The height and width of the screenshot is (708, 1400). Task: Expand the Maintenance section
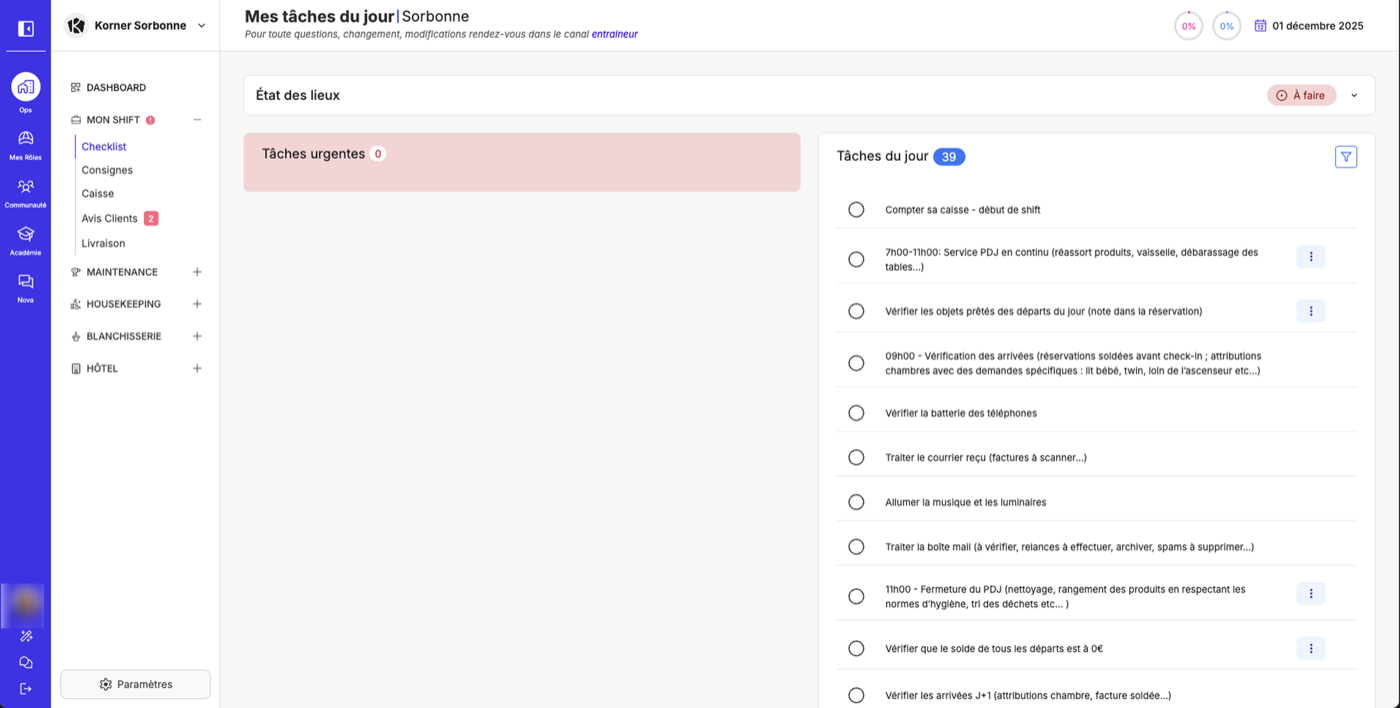pos(197,272)
